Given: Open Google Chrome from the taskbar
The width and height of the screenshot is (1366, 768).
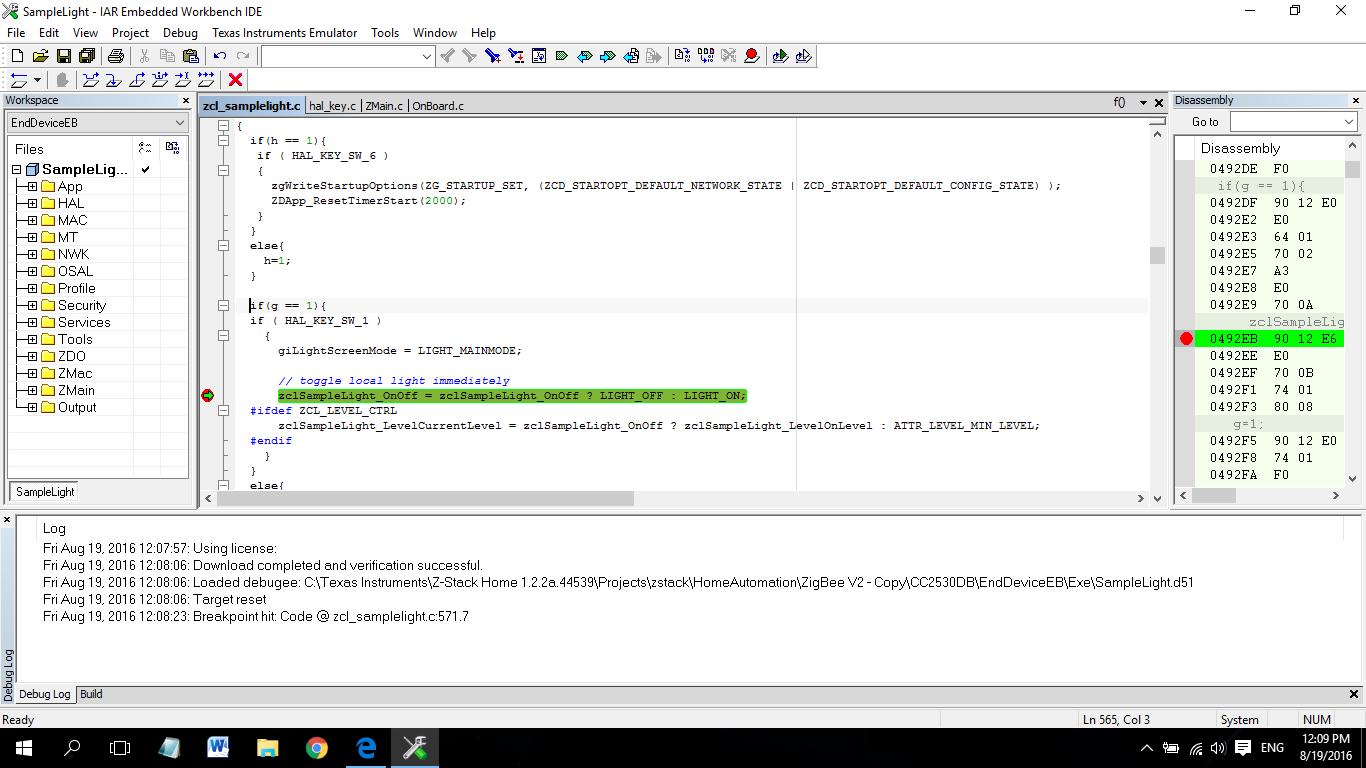Looking at the screenshot, I should click(316, 748).
